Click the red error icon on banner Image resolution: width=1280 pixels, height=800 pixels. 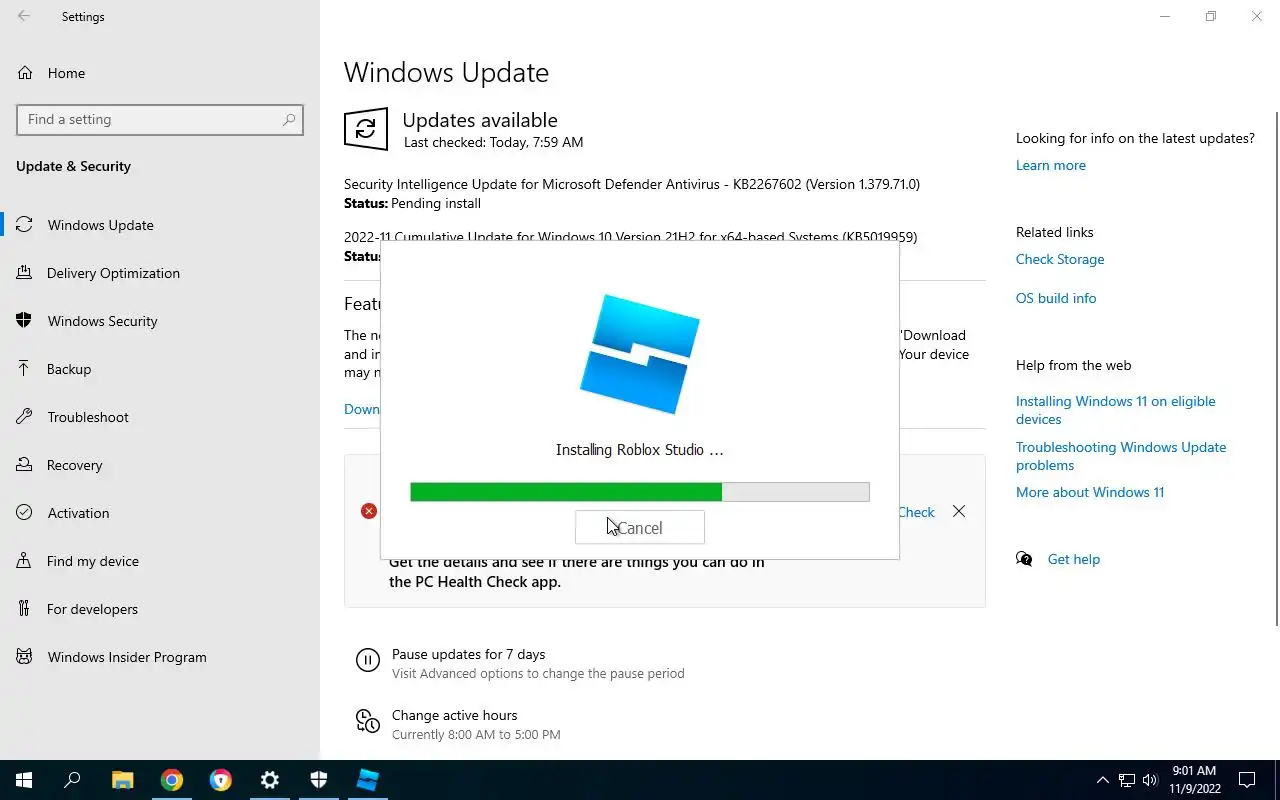click(x=369, y=511)
